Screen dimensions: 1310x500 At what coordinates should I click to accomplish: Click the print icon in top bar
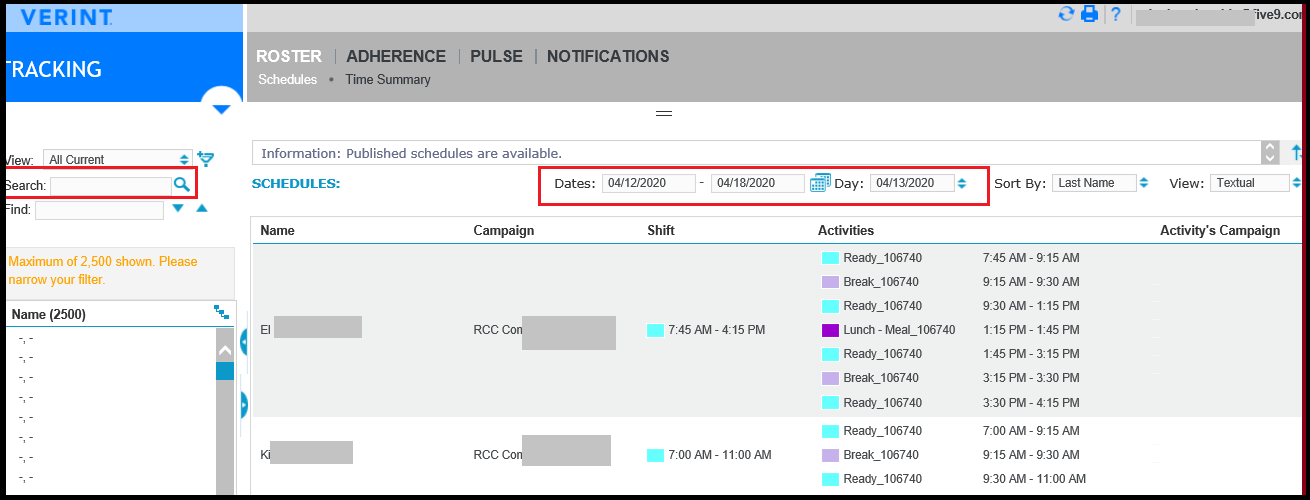pos(1090,14)
